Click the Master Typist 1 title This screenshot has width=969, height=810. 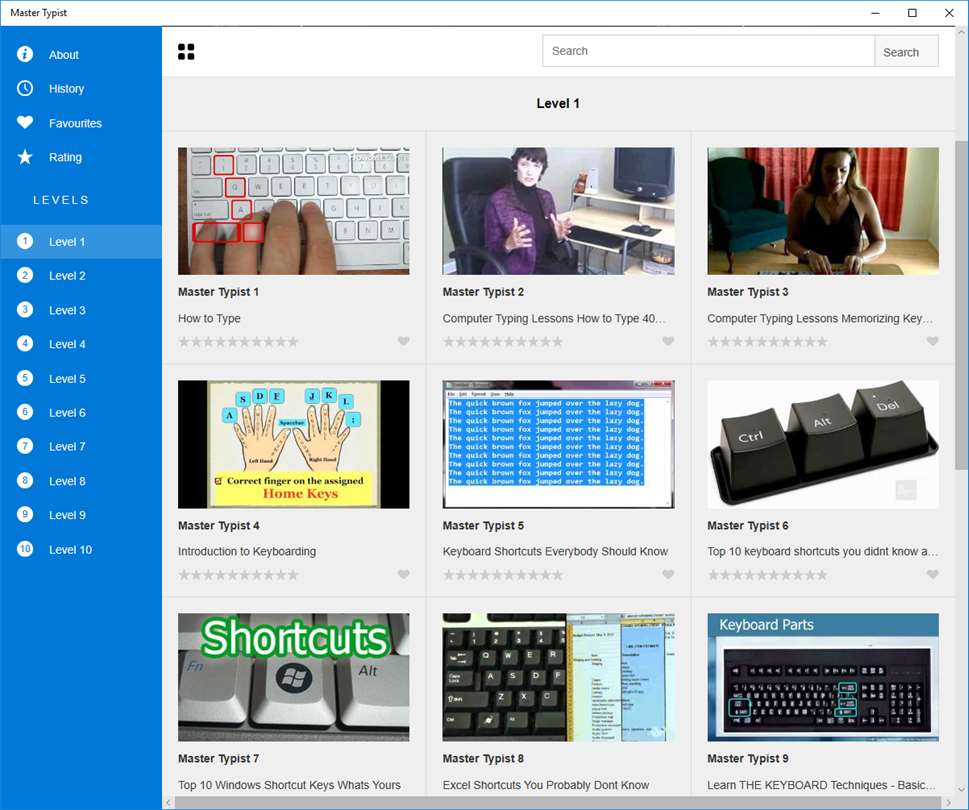pyautogui.click(x=218, y=292)
